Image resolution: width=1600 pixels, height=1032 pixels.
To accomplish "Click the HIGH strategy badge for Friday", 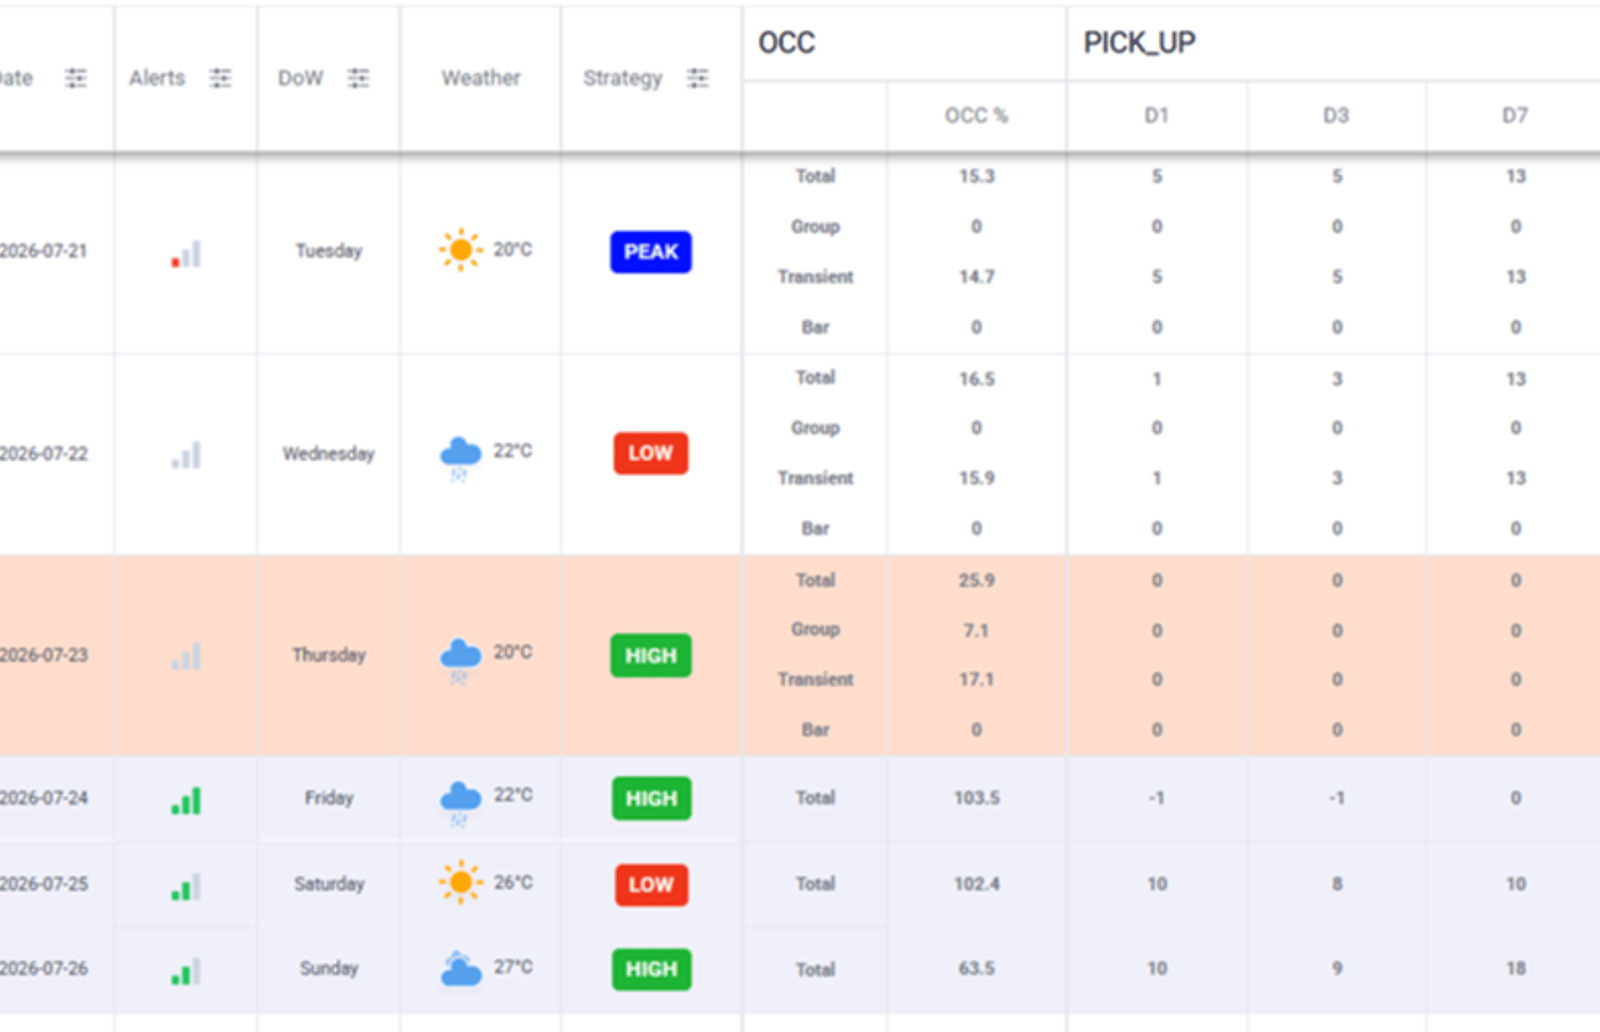I will coord(651,799).
